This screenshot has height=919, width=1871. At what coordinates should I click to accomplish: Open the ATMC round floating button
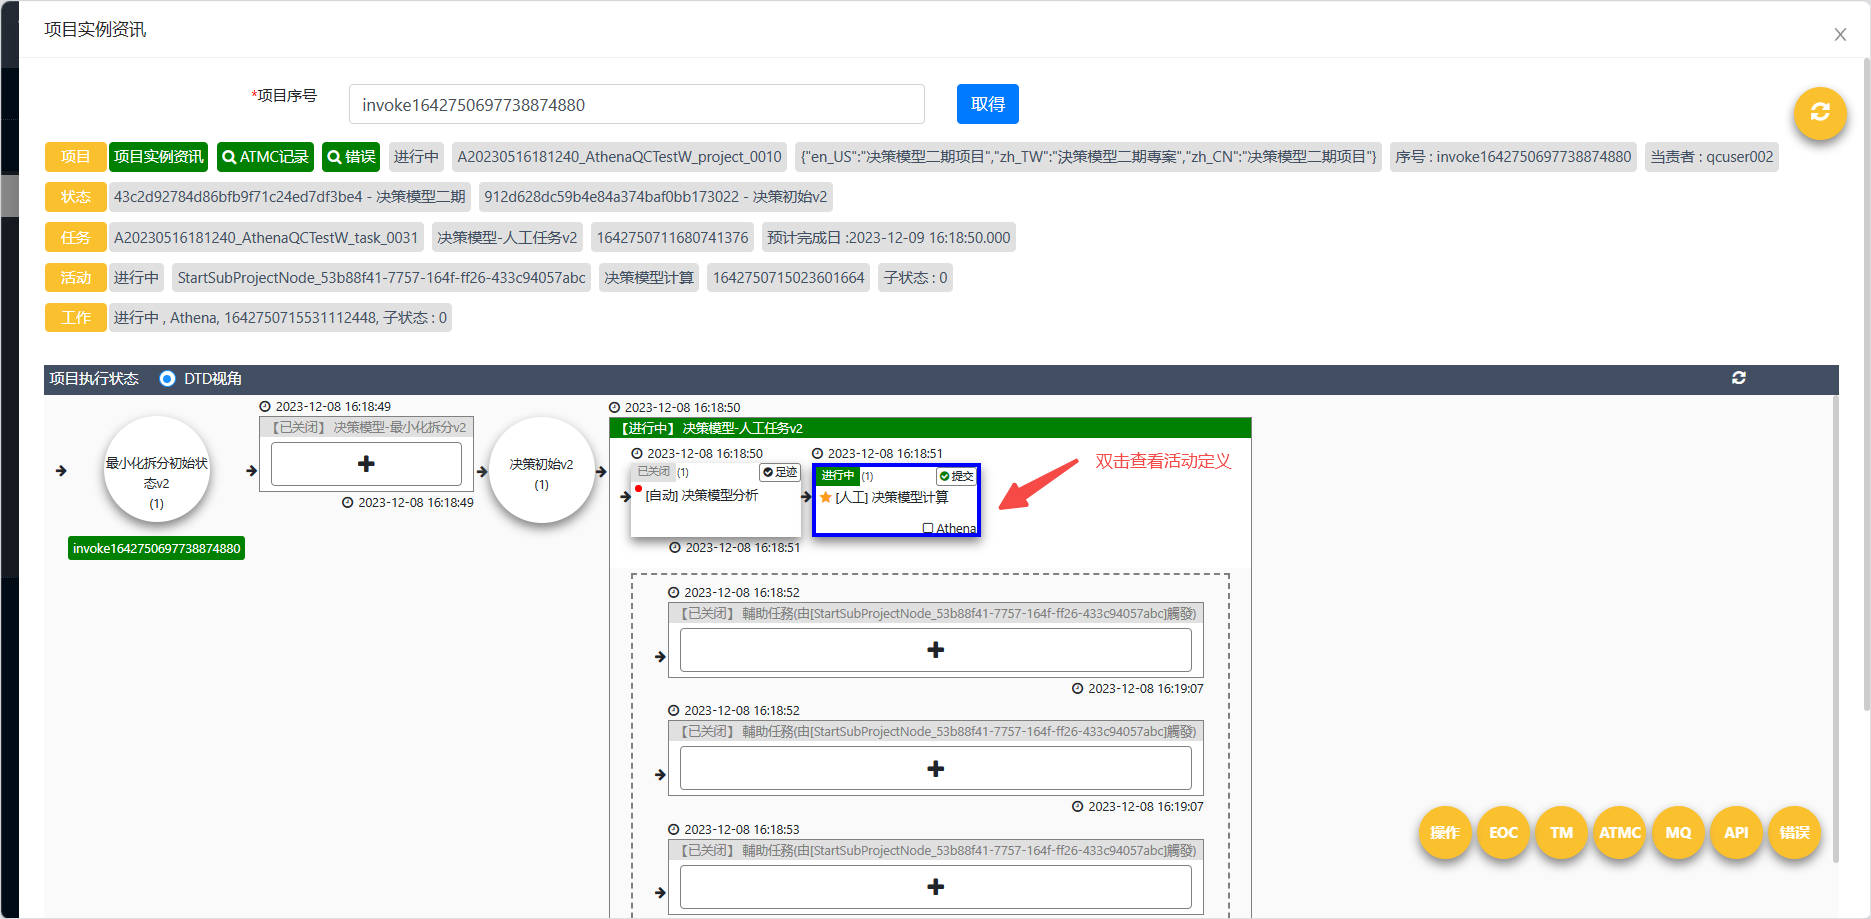1619,832
